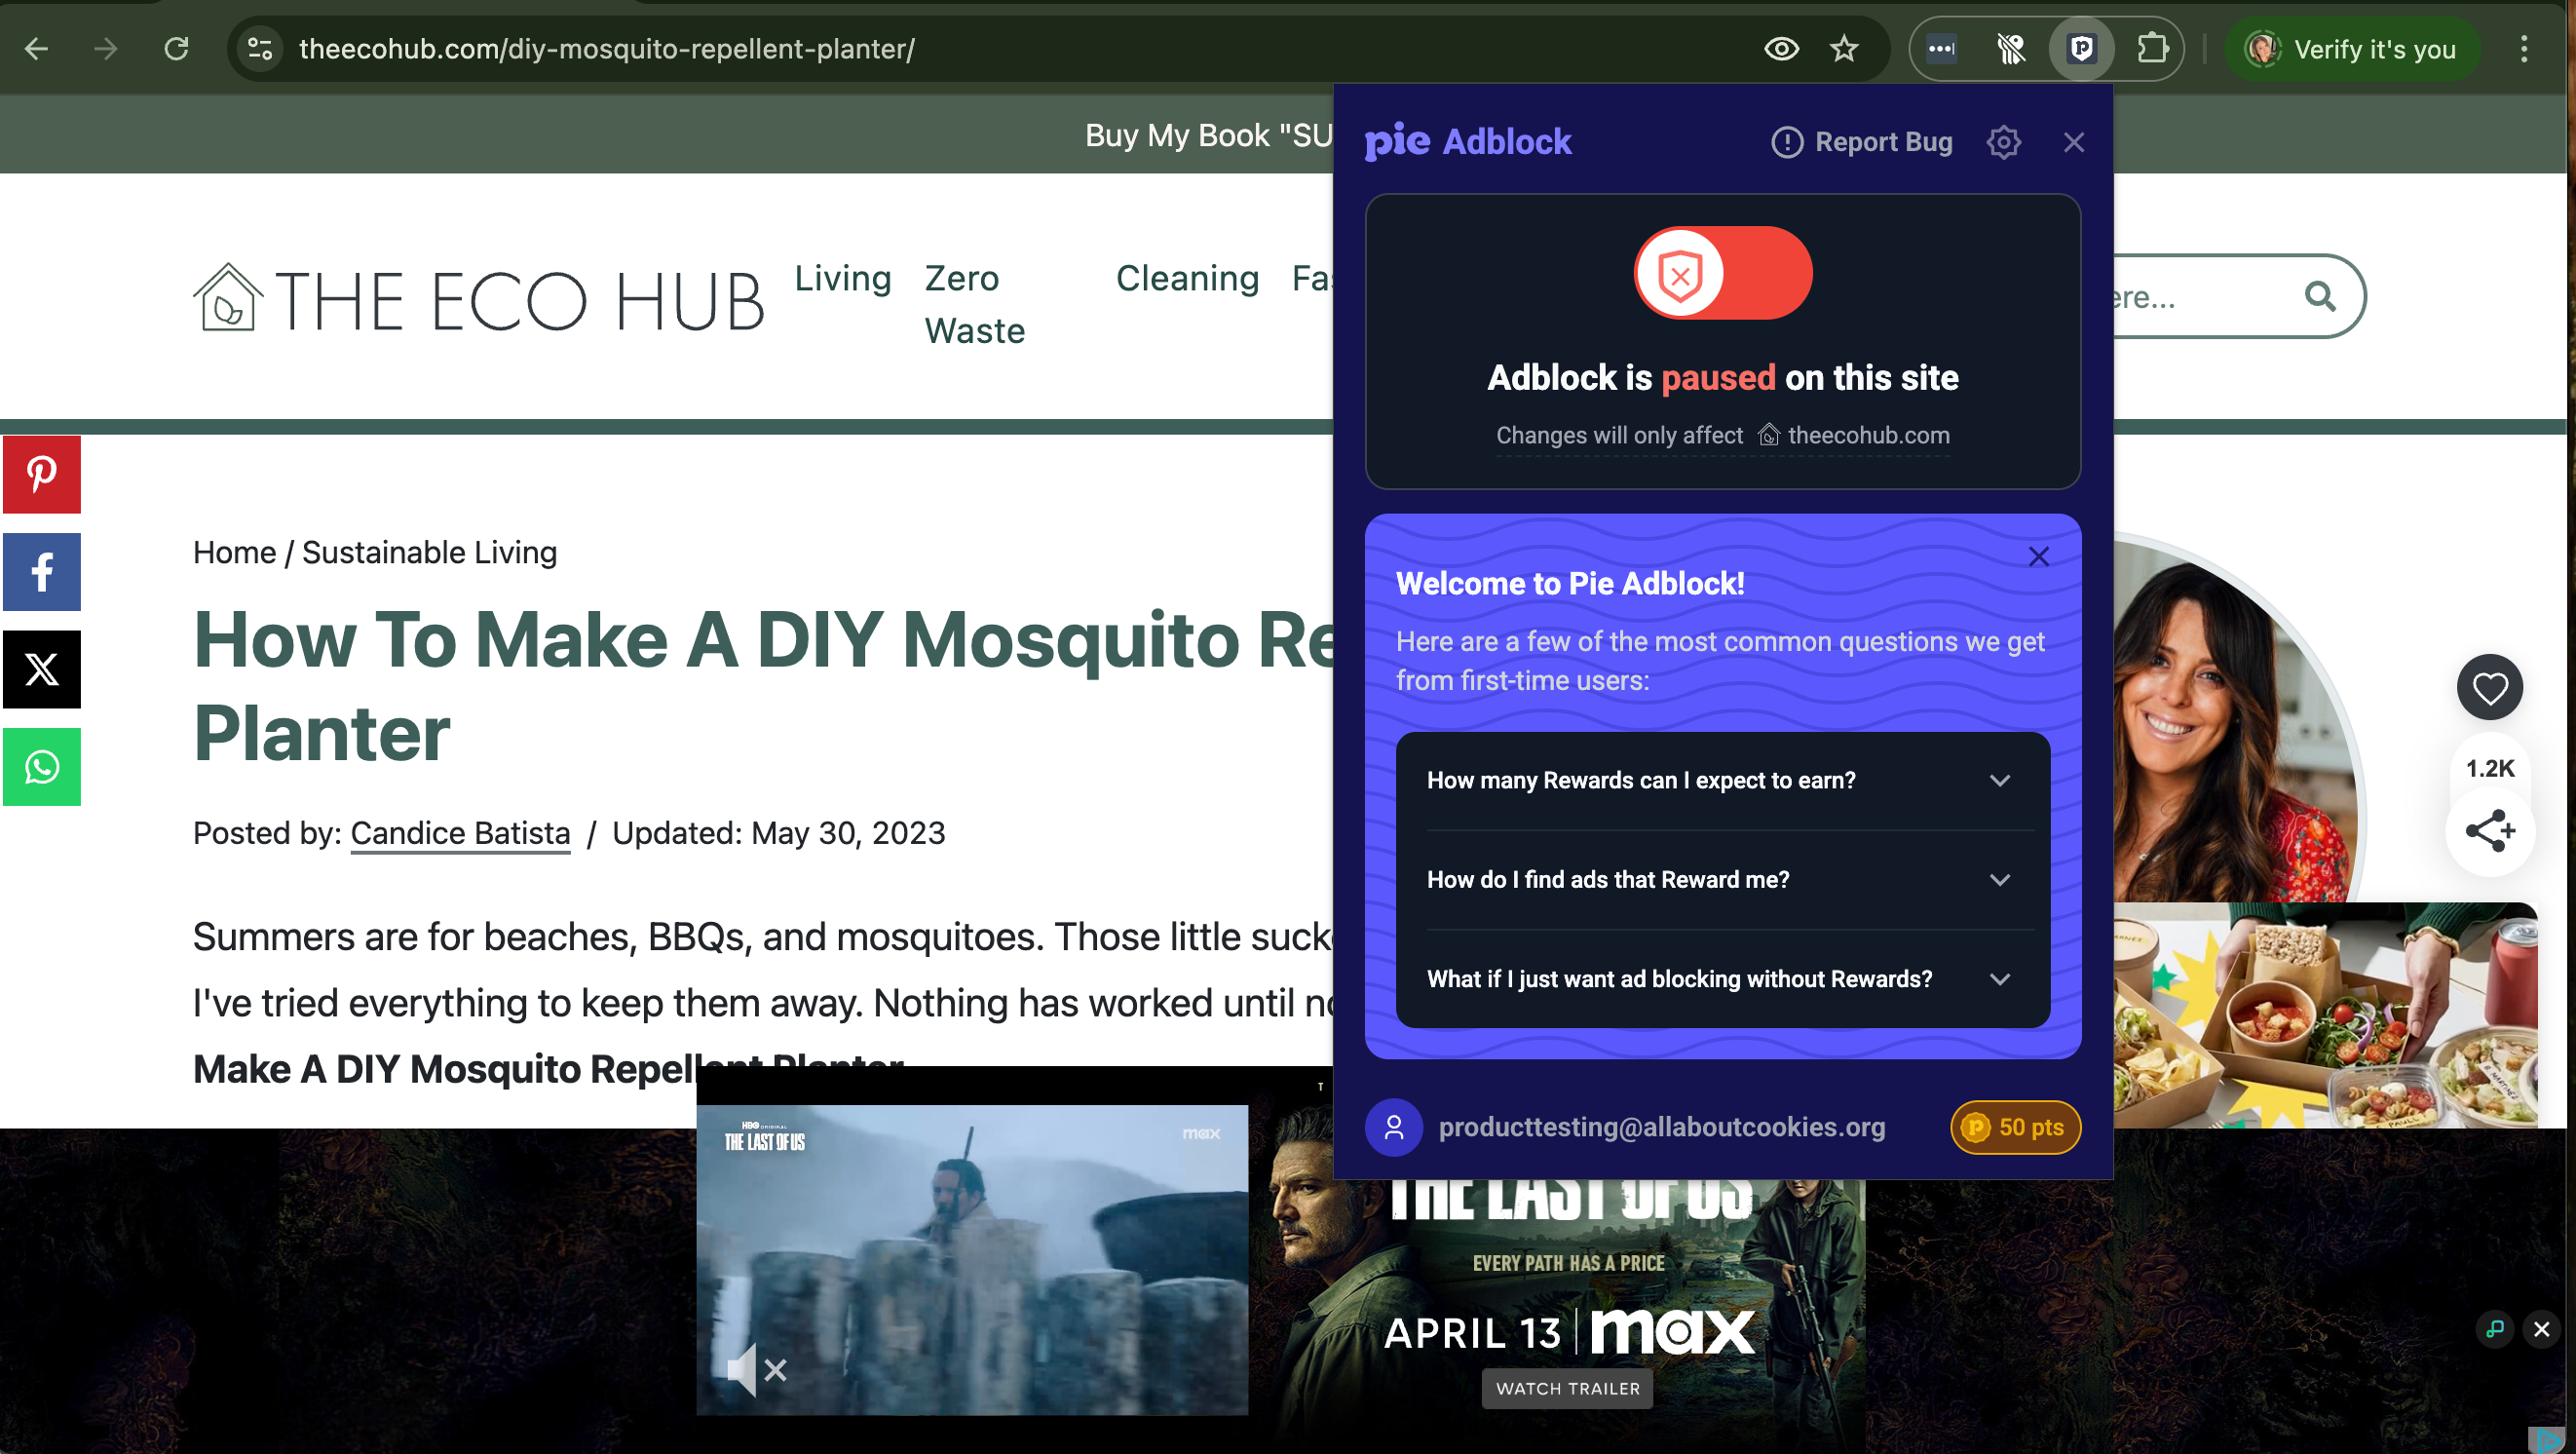Share on X
The height and width of the screenshot is (1454, 2576).
coord(42,669)
